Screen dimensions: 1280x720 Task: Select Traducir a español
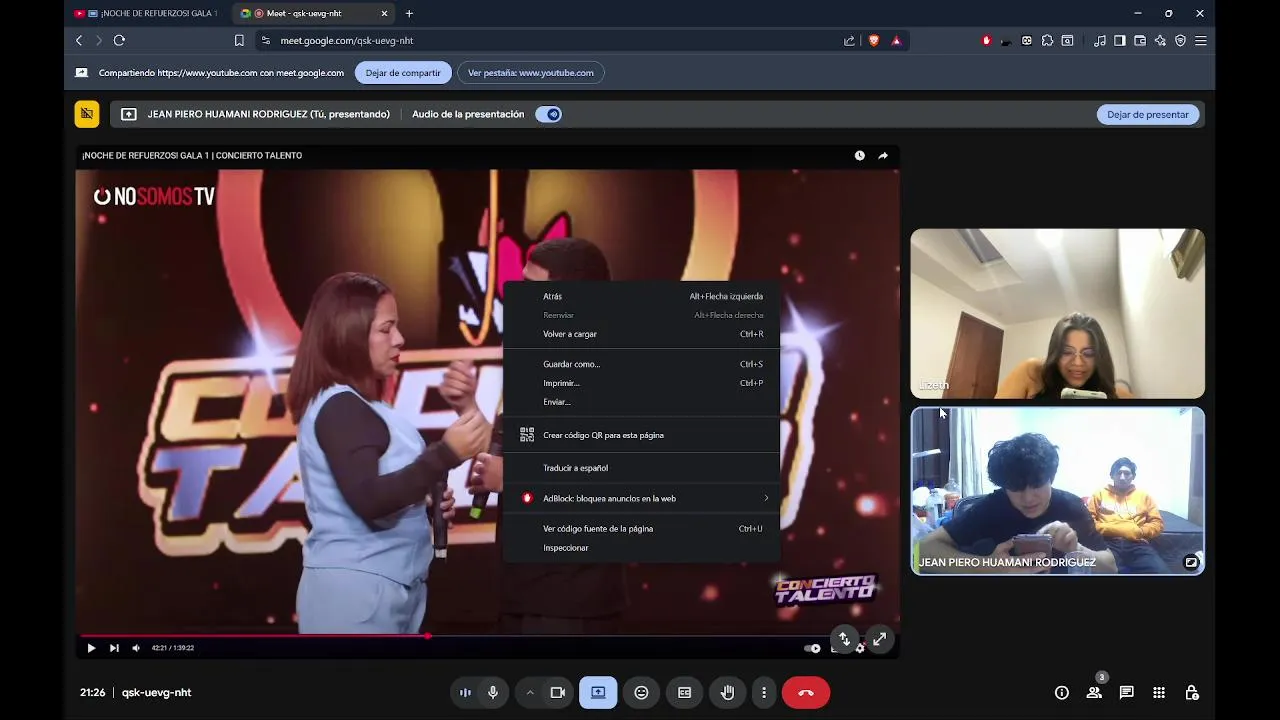point(641,468)
